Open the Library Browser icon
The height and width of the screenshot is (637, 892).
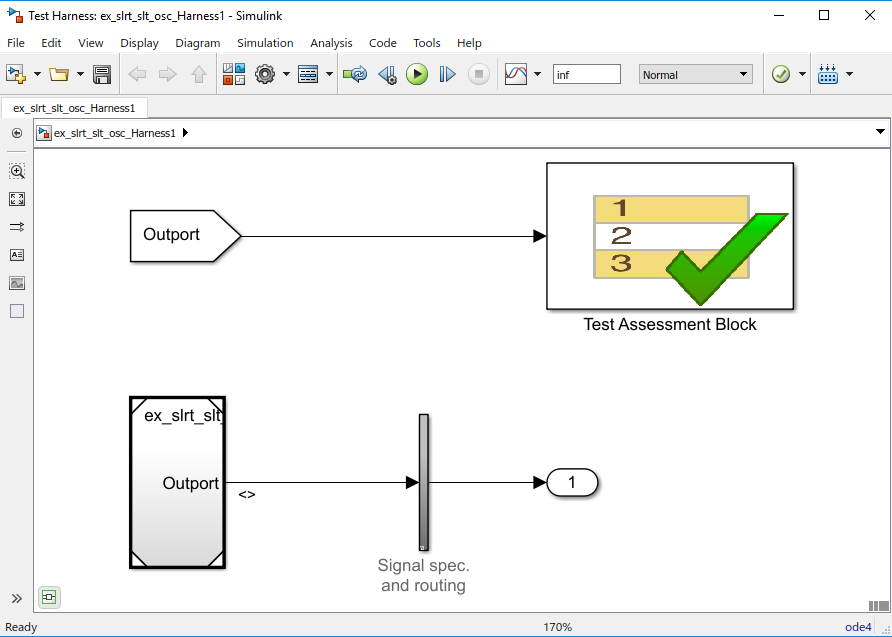coord(234,74)
